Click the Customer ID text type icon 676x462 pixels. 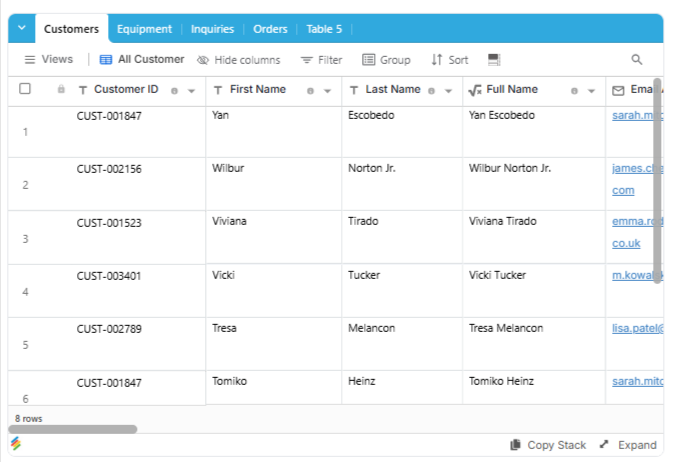(83, 90)
